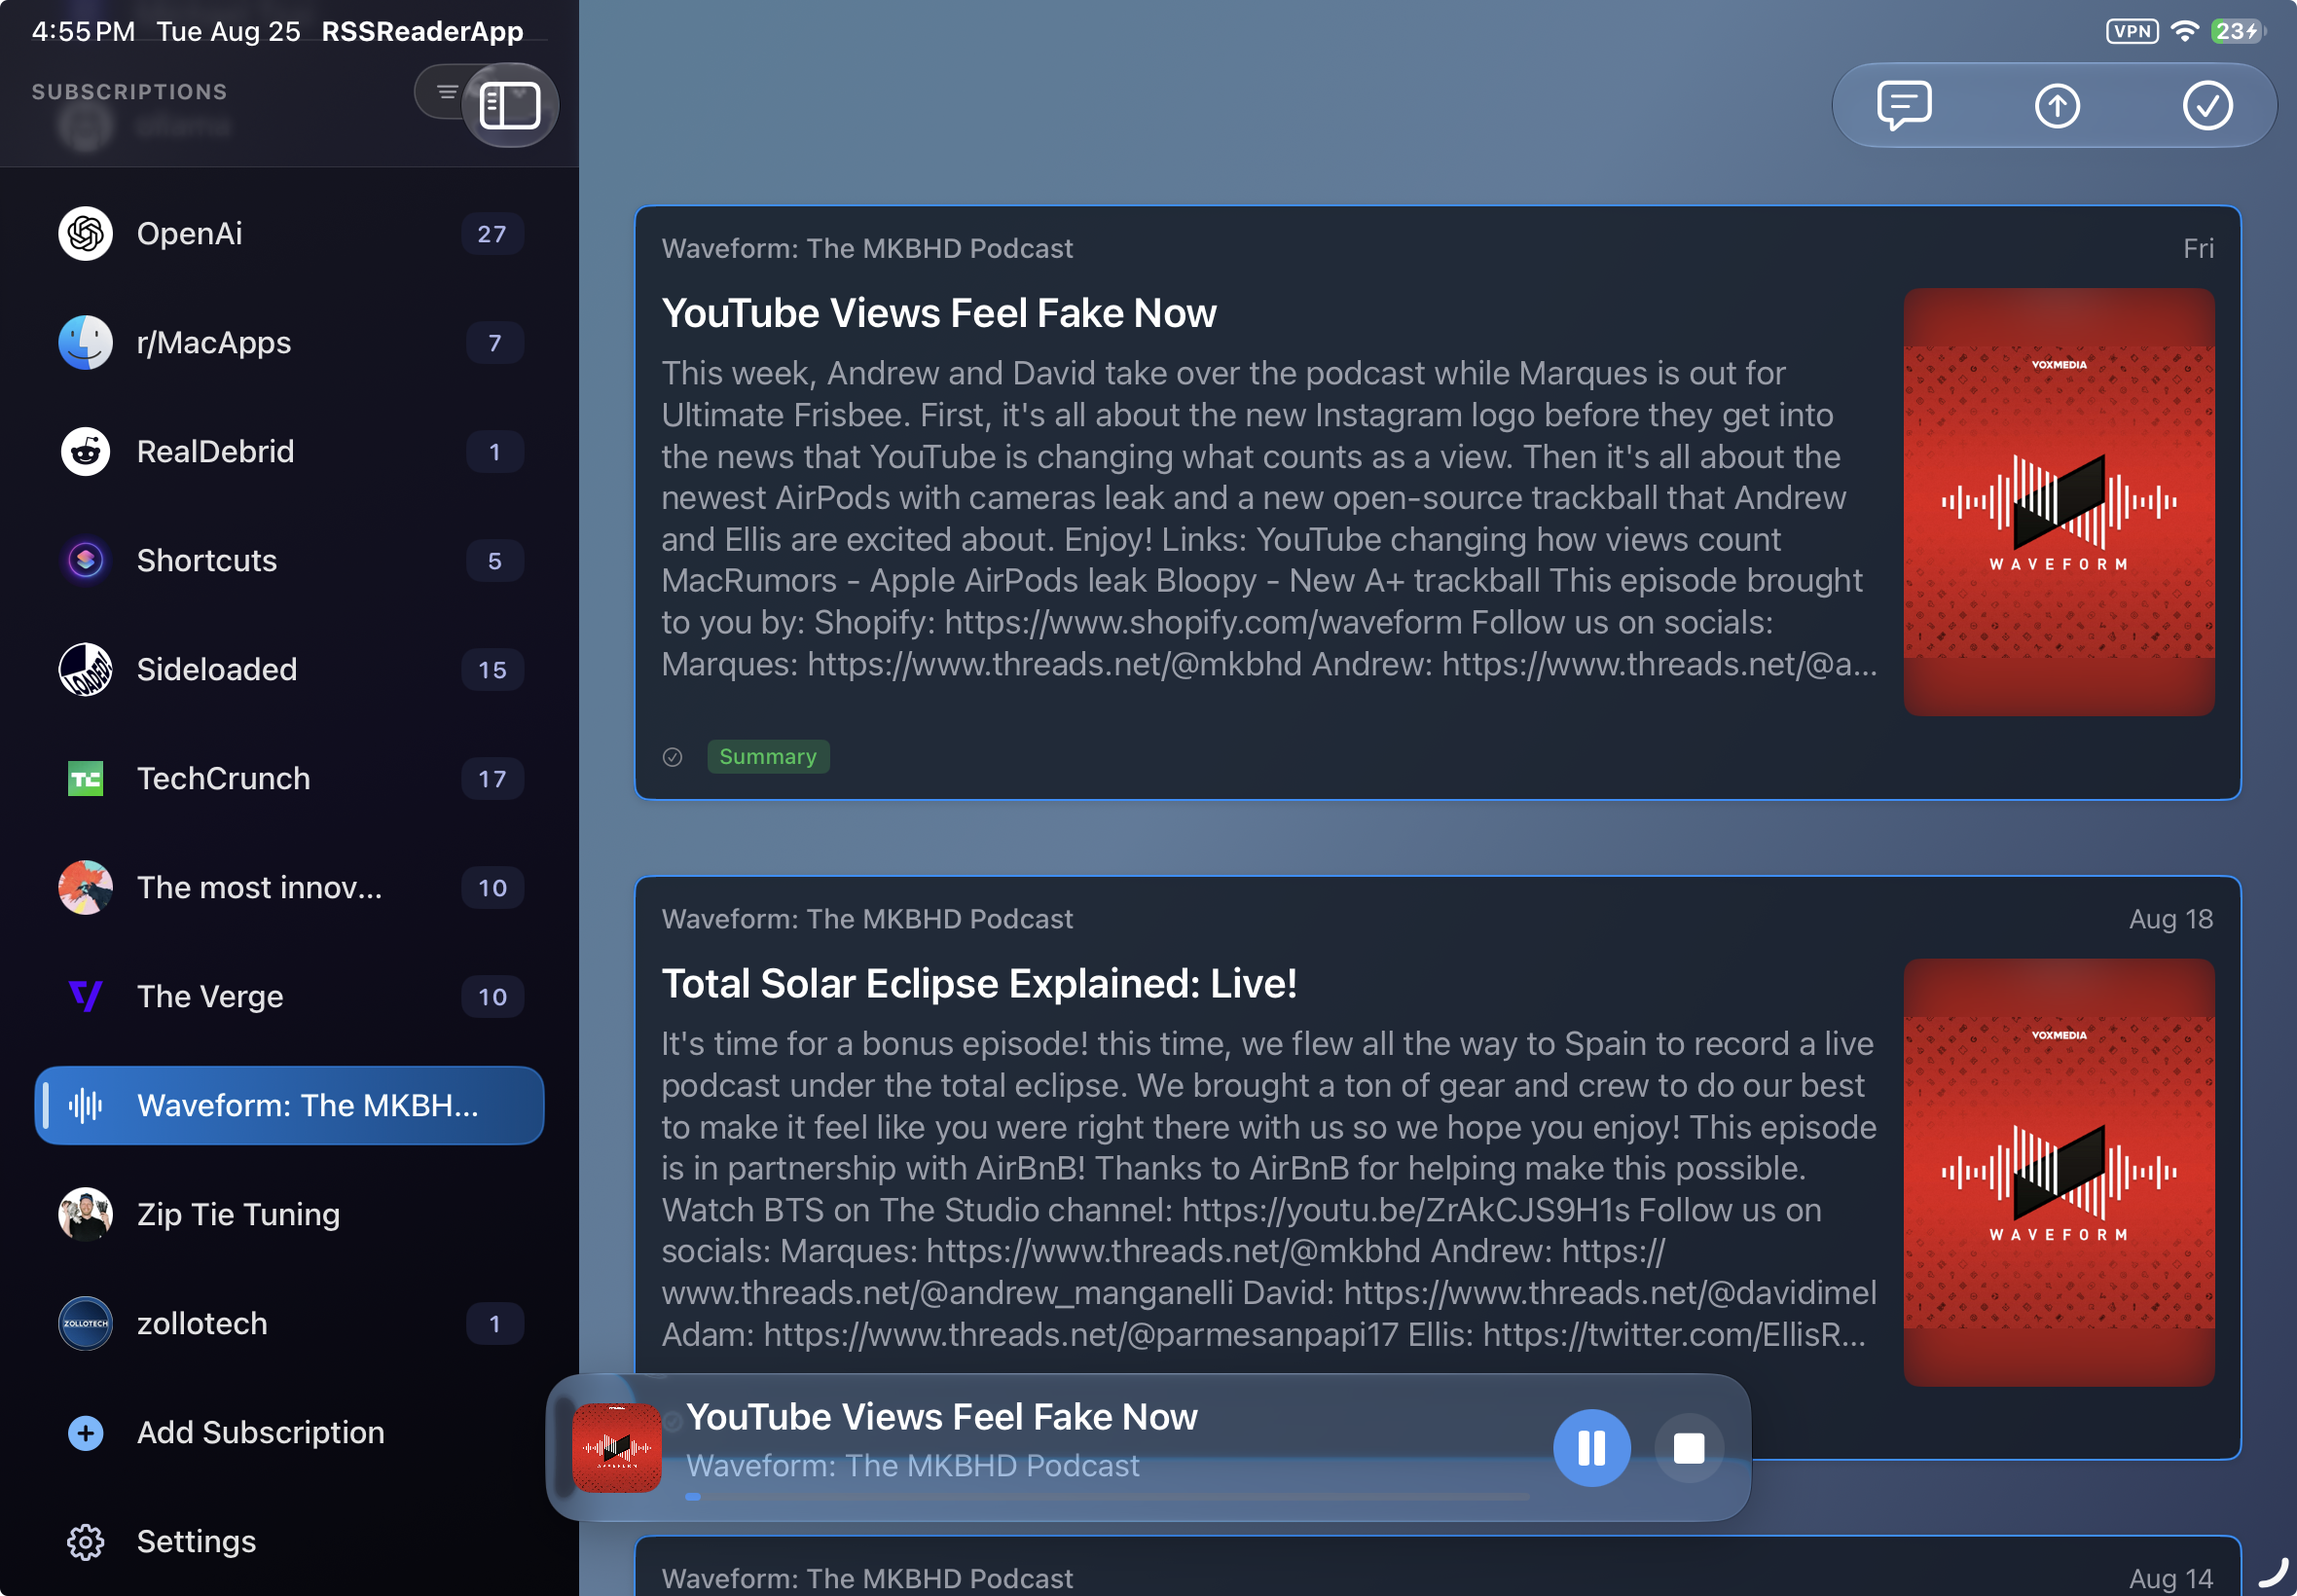
Task: Open OpenAi subscription
Action: (x=290, y=234)
